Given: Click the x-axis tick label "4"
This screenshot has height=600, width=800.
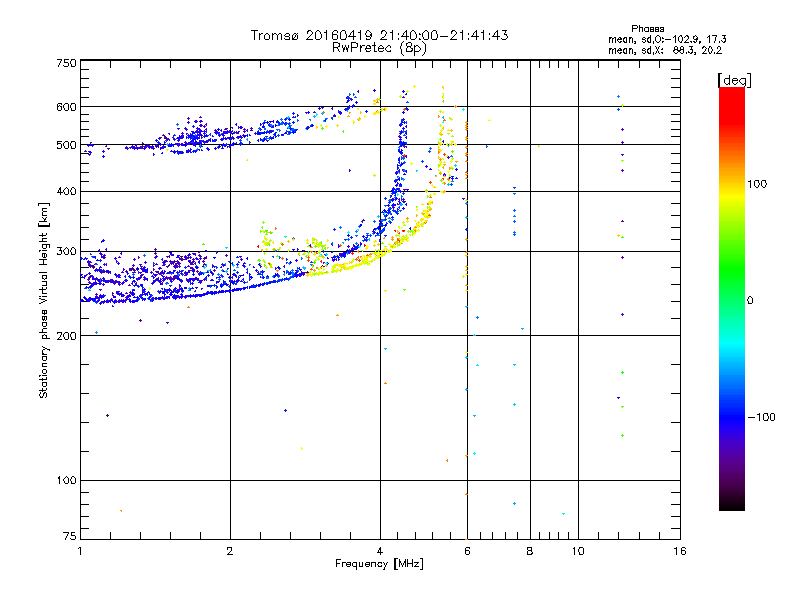Looking at the screenshot, I should [380, 551].
